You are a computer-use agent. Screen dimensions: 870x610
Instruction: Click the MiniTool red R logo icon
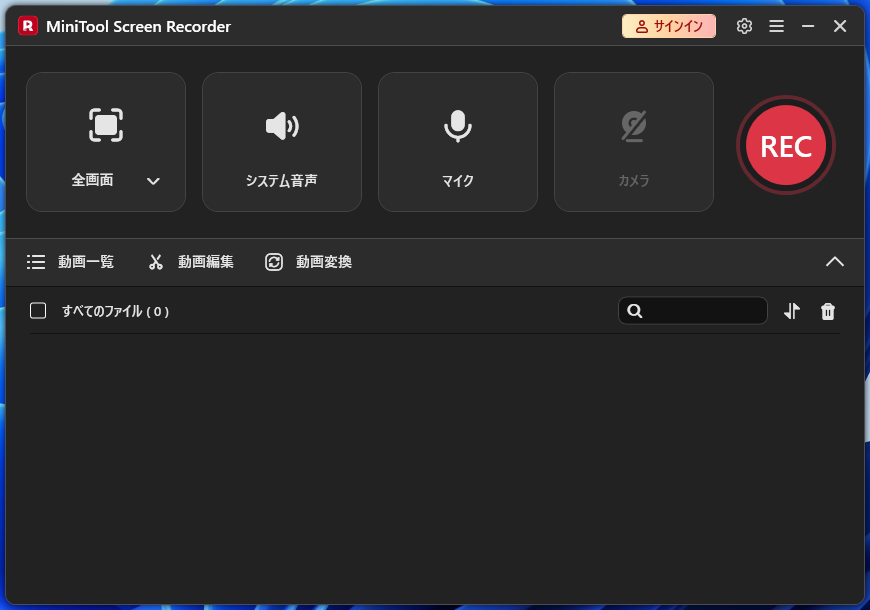tap(28, 26)
